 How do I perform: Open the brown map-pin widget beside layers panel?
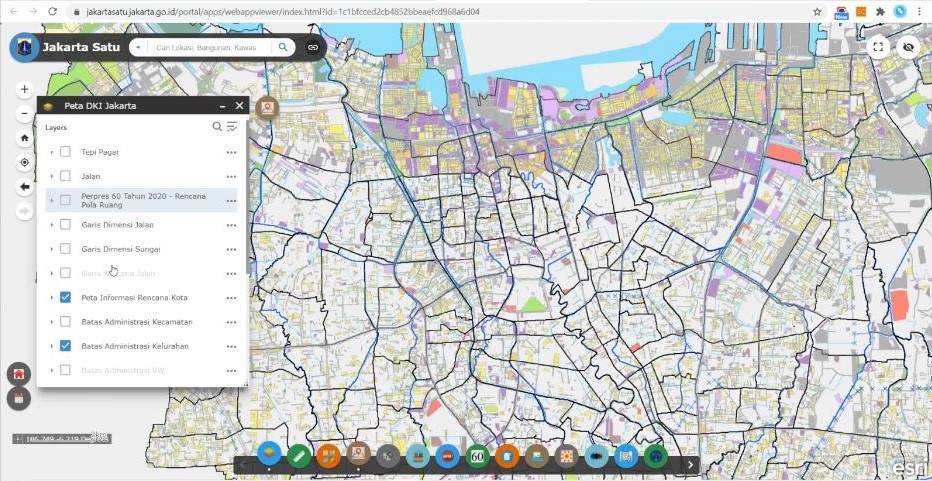267,108
